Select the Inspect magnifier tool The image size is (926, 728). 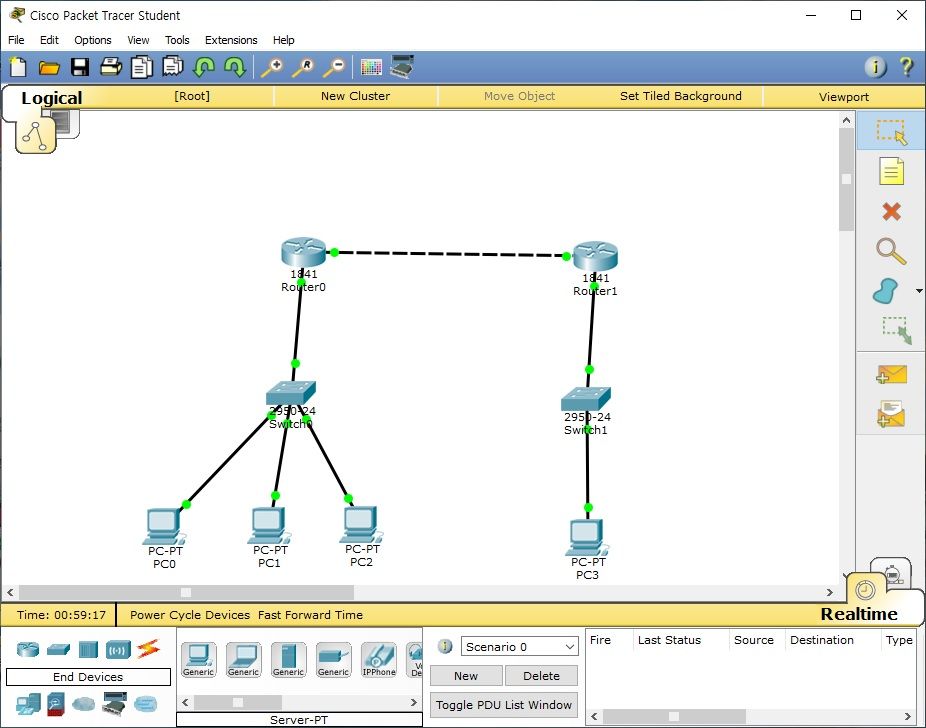click(x=890, y=251)
